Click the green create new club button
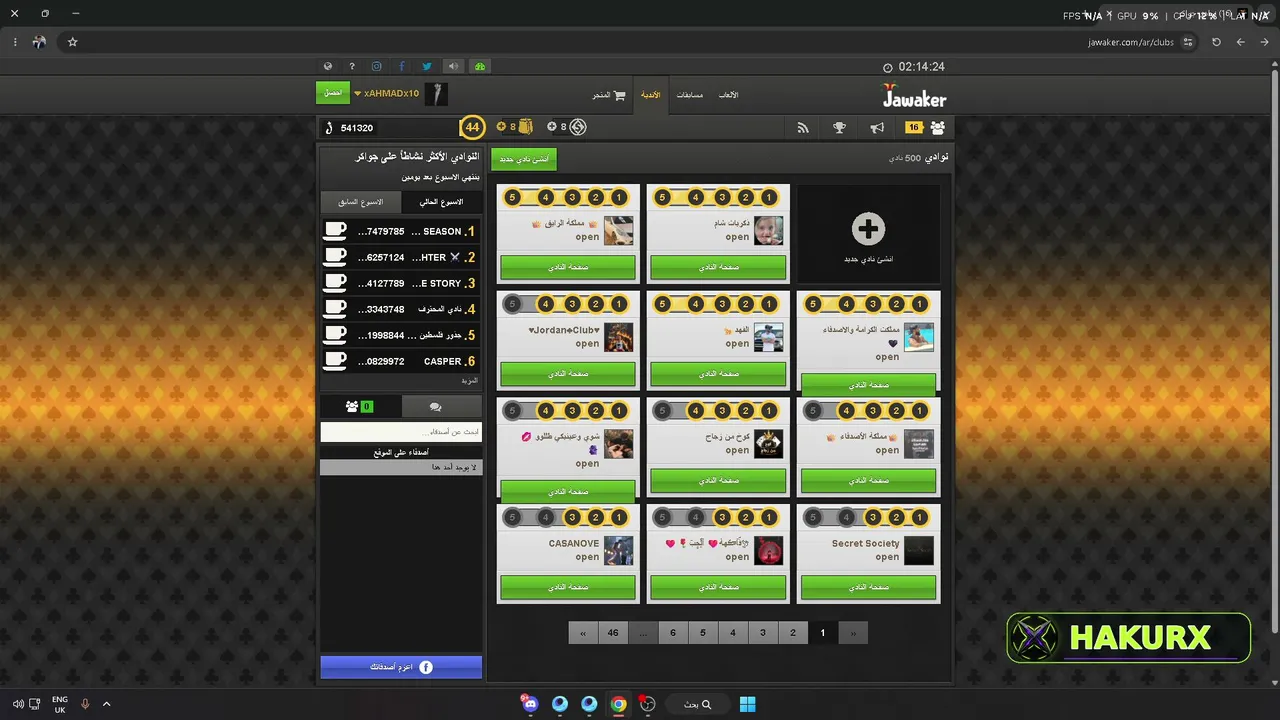 pyautogui.click(x=524, y=159)
